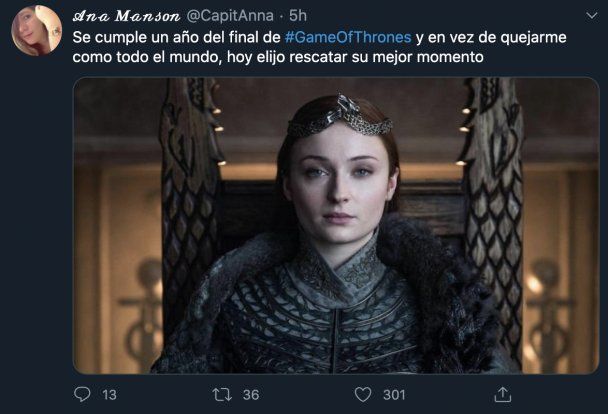Click the text "hoy elijo rescatar su mejor momento"
Screen dimensions: 608x414
pos(355,57)
